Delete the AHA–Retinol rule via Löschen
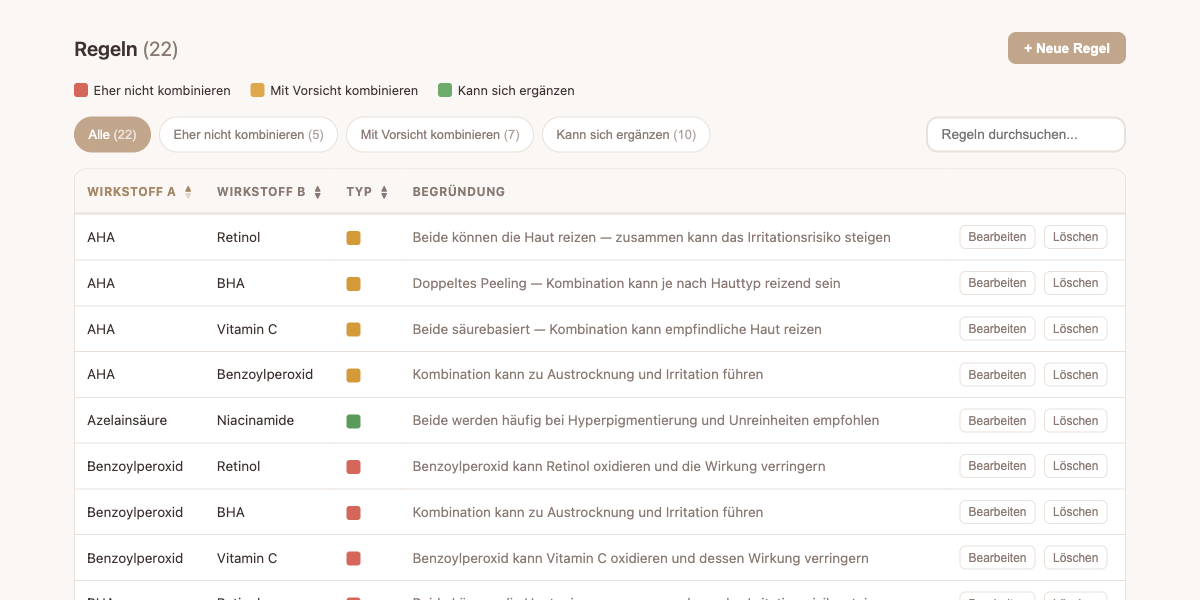This screenshot has width=1200, height=600. (x=1076, y=237)
